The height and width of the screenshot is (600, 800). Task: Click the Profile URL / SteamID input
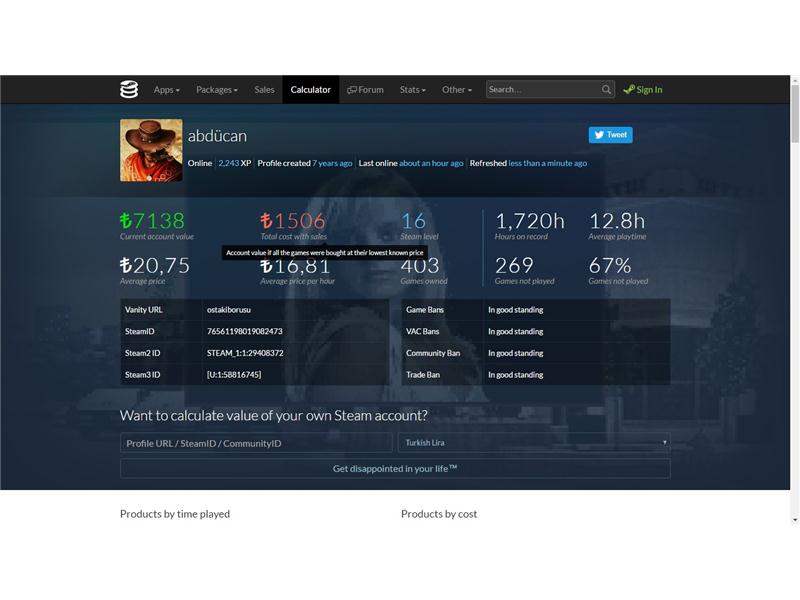click(256, 443)
